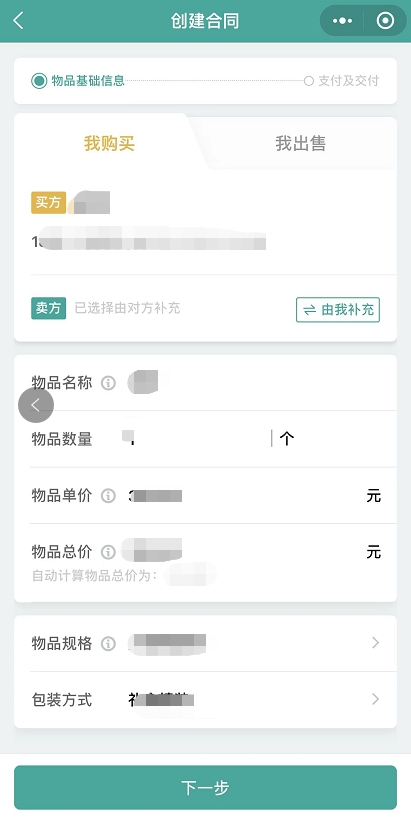Expand the 包装方式 row chevron
This screenshot has width=411, height=820.
pos(375,699)
